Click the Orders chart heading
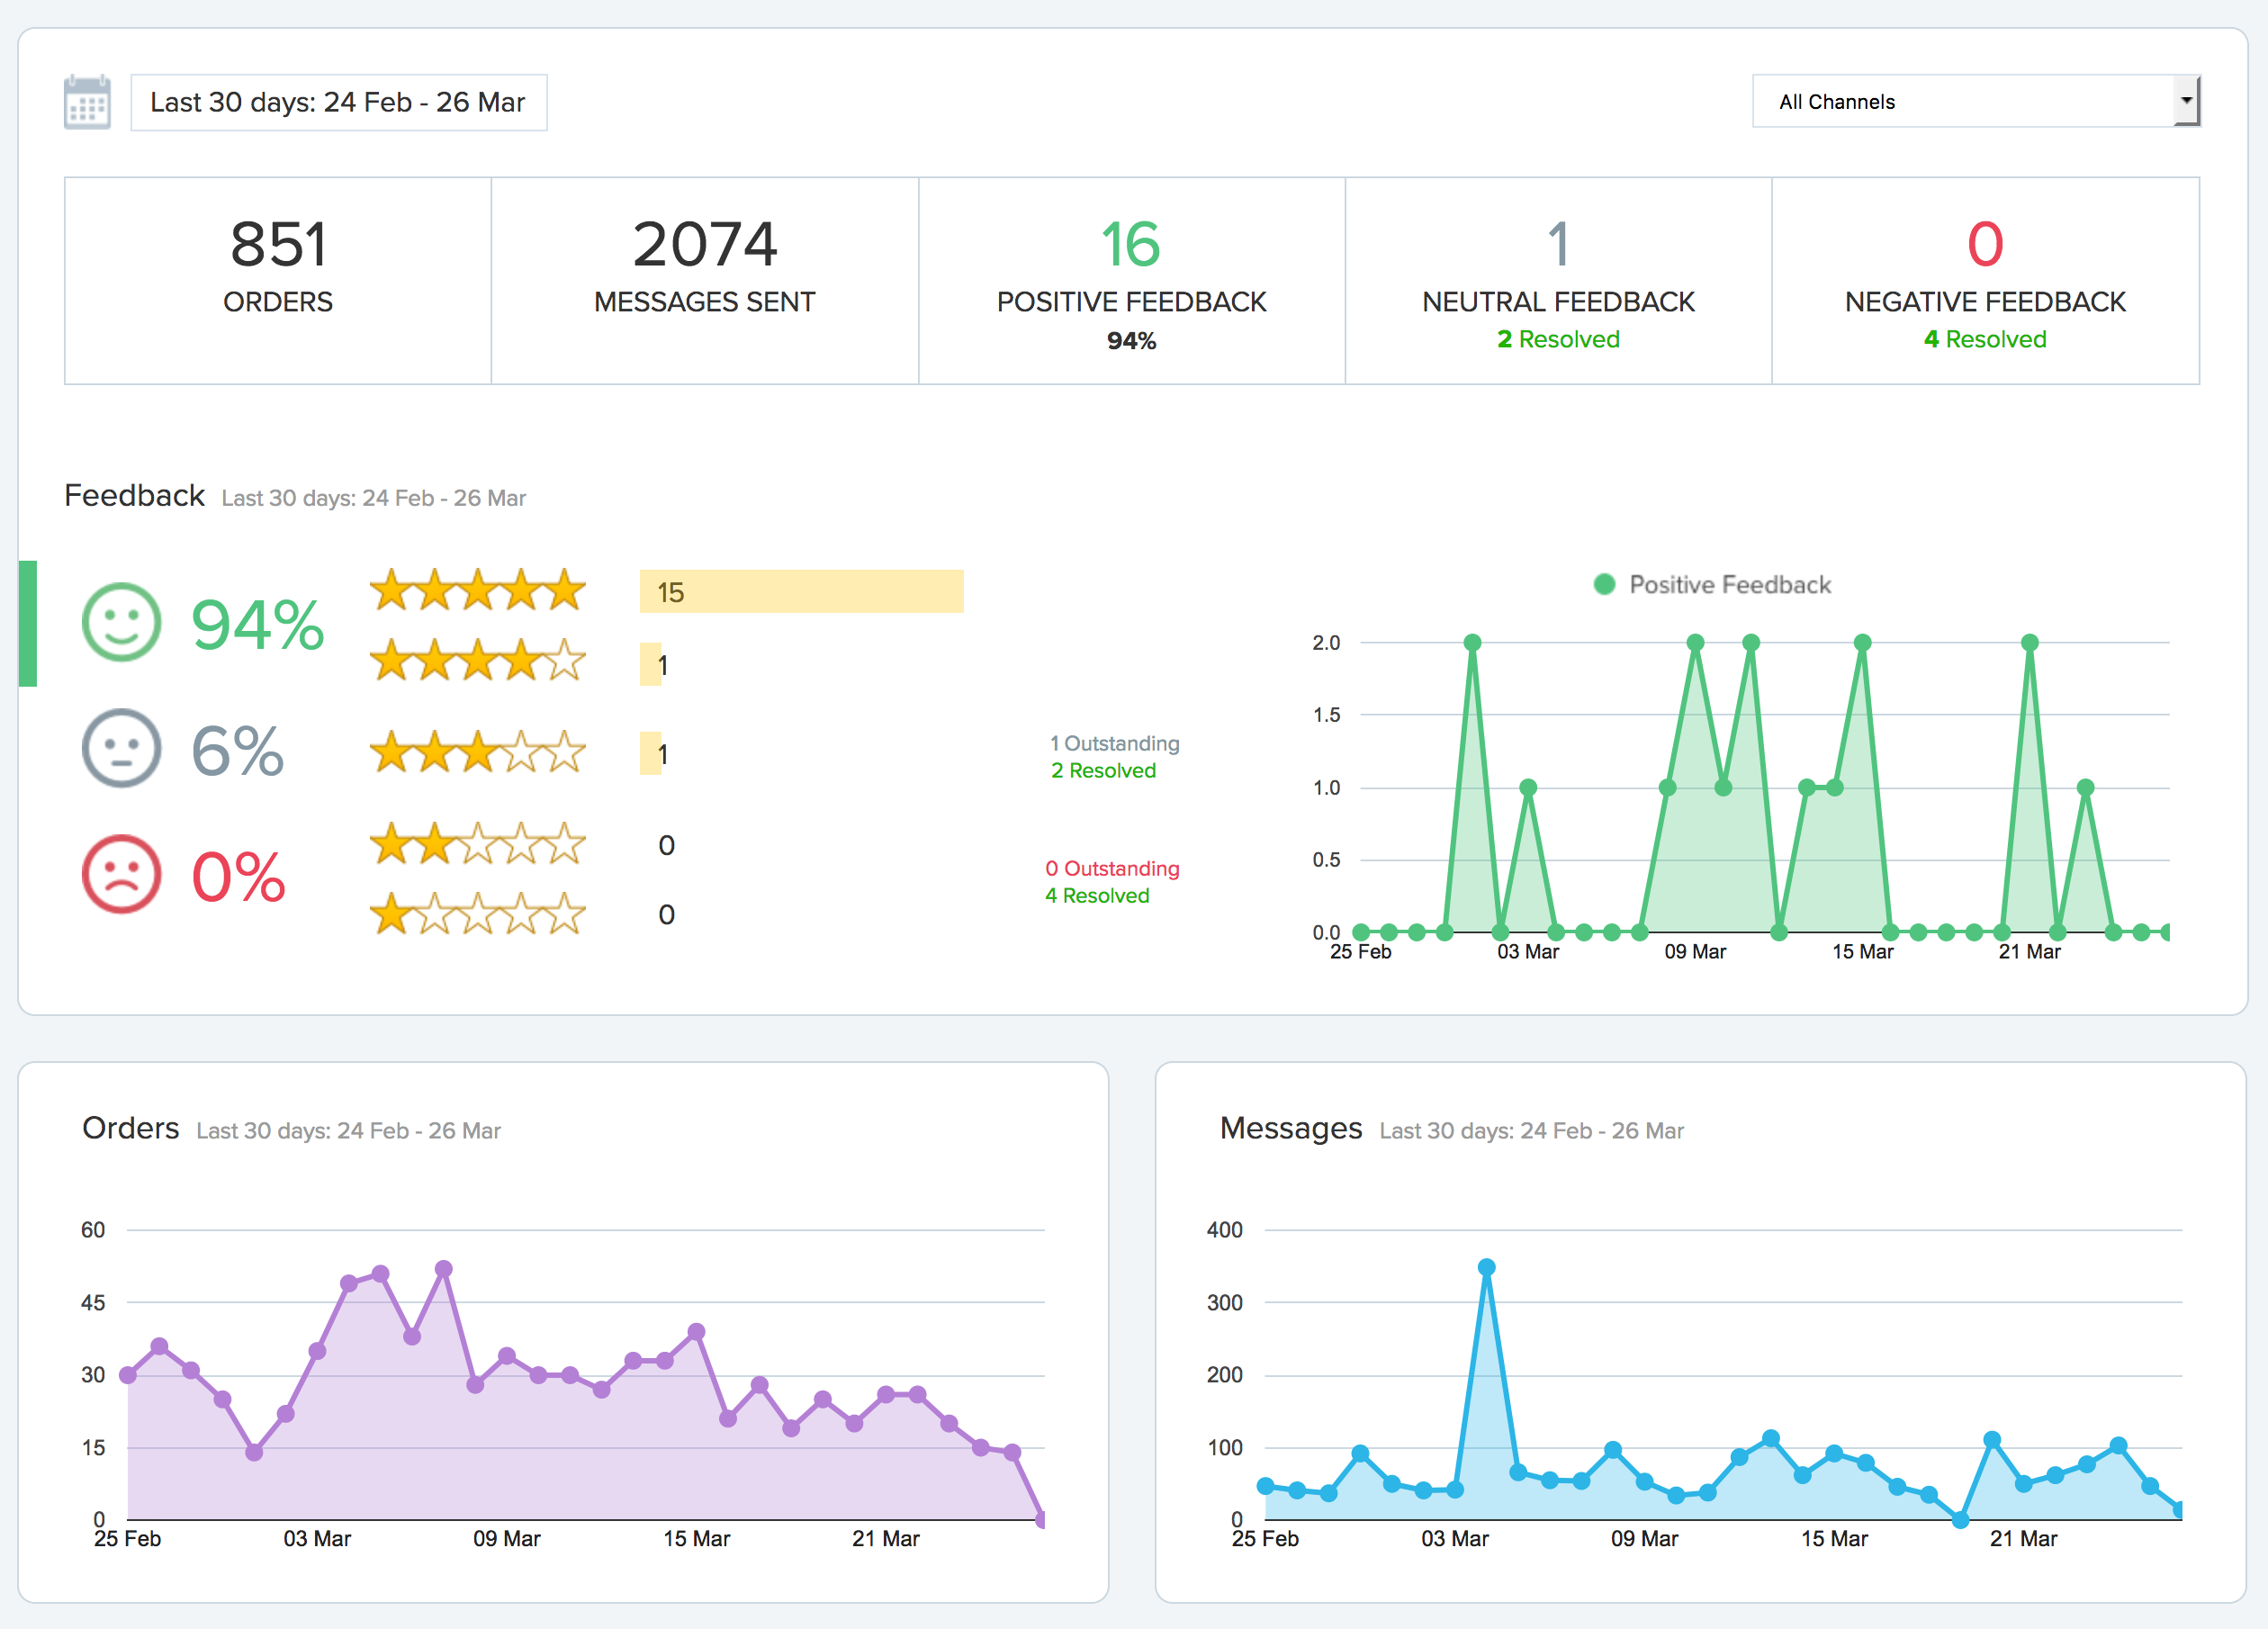Viewport: 2268px width, 1629px height. coord(131,1128)
